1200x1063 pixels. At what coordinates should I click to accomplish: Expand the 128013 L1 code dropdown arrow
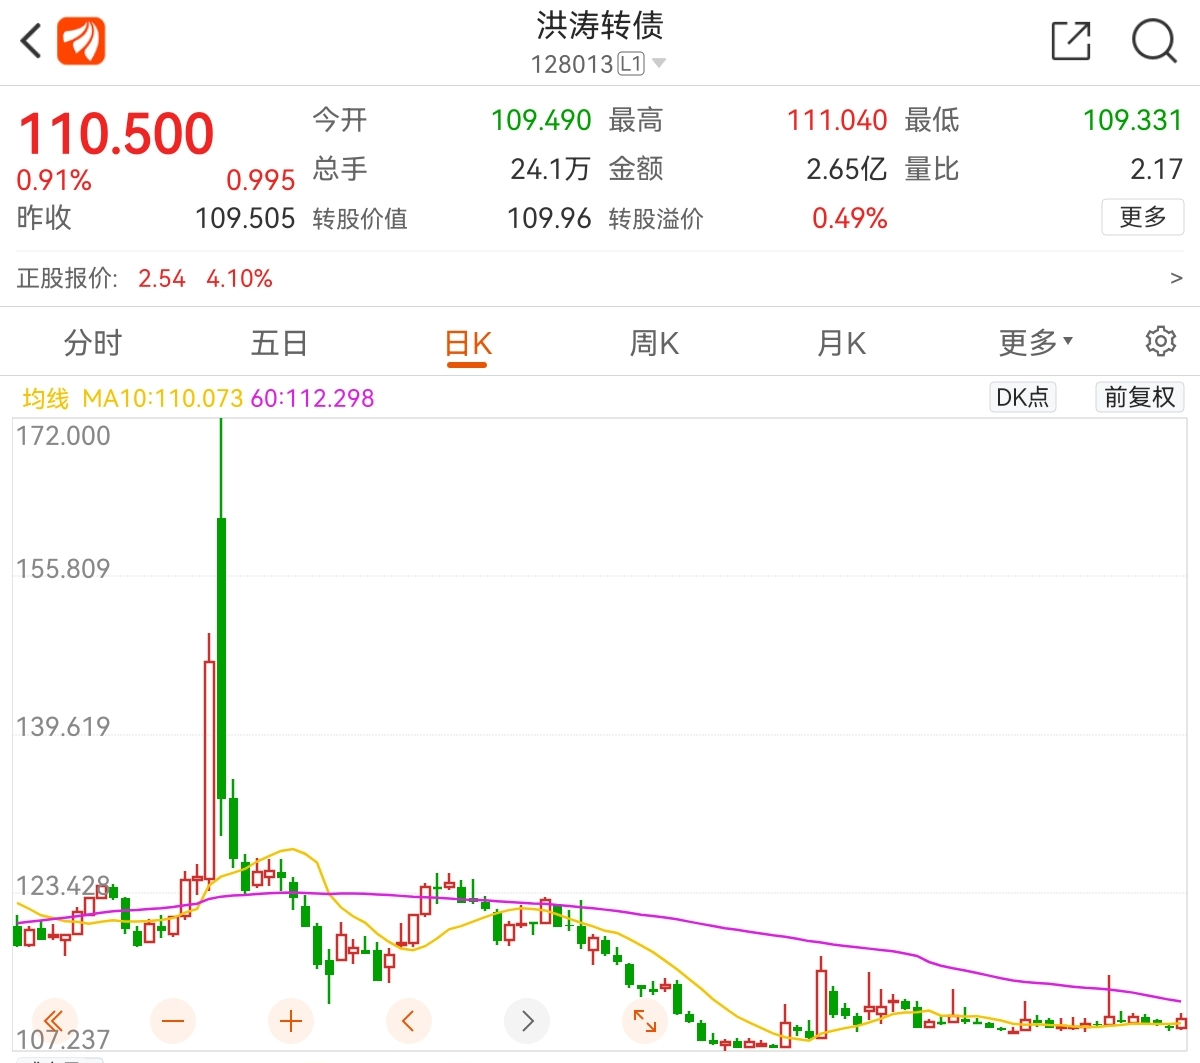tap(658, 64)
